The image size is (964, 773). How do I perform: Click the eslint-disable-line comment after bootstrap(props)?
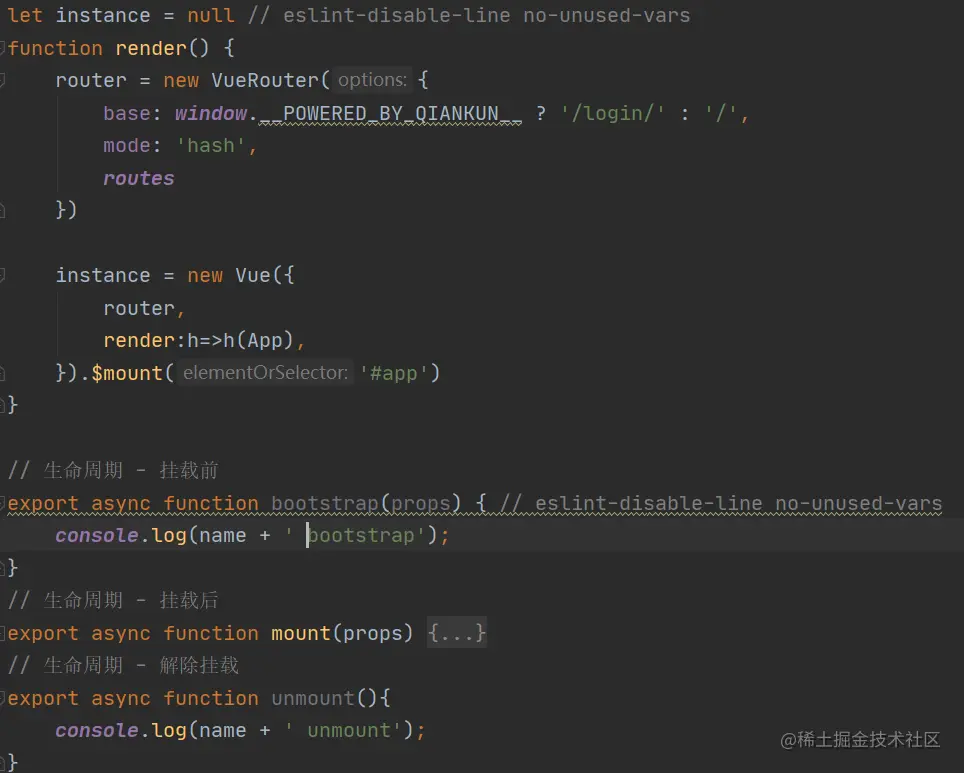point(721,503)
